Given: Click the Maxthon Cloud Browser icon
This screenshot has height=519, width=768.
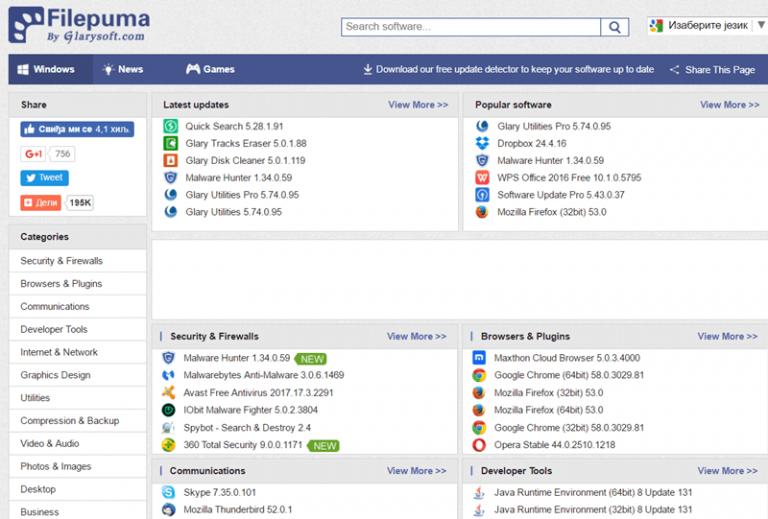Looking at the screenshot, I should click(479, 358).
